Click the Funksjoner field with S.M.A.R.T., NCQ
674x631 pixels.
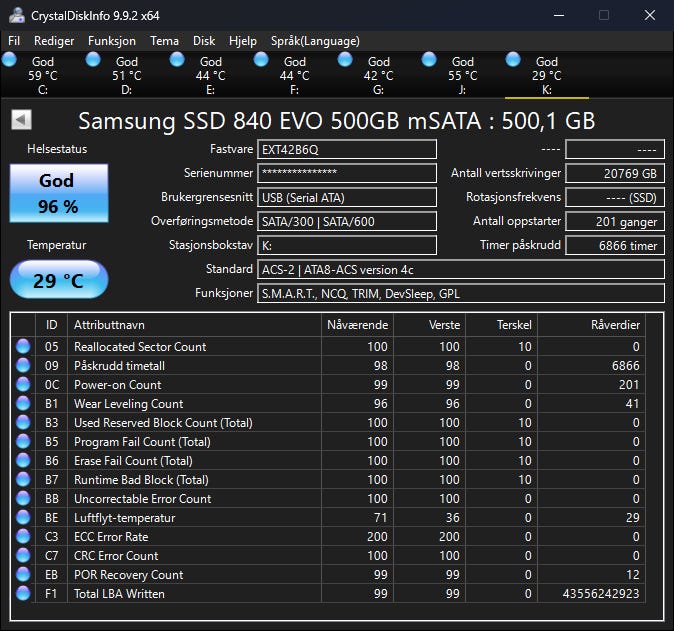point(461,294)
